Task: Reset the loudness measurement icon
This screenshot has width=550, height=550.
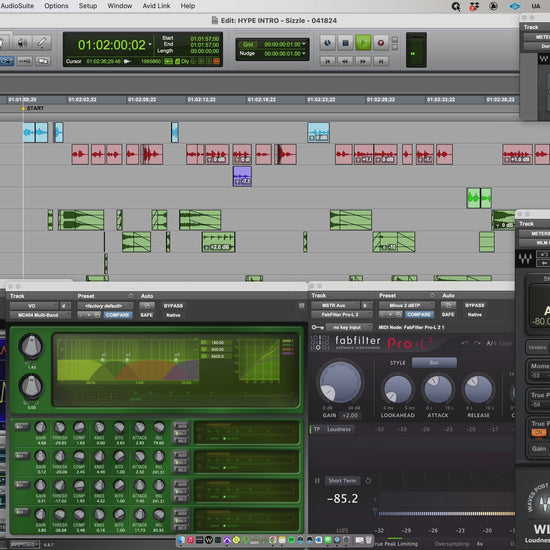Action: tap(368, 481)
